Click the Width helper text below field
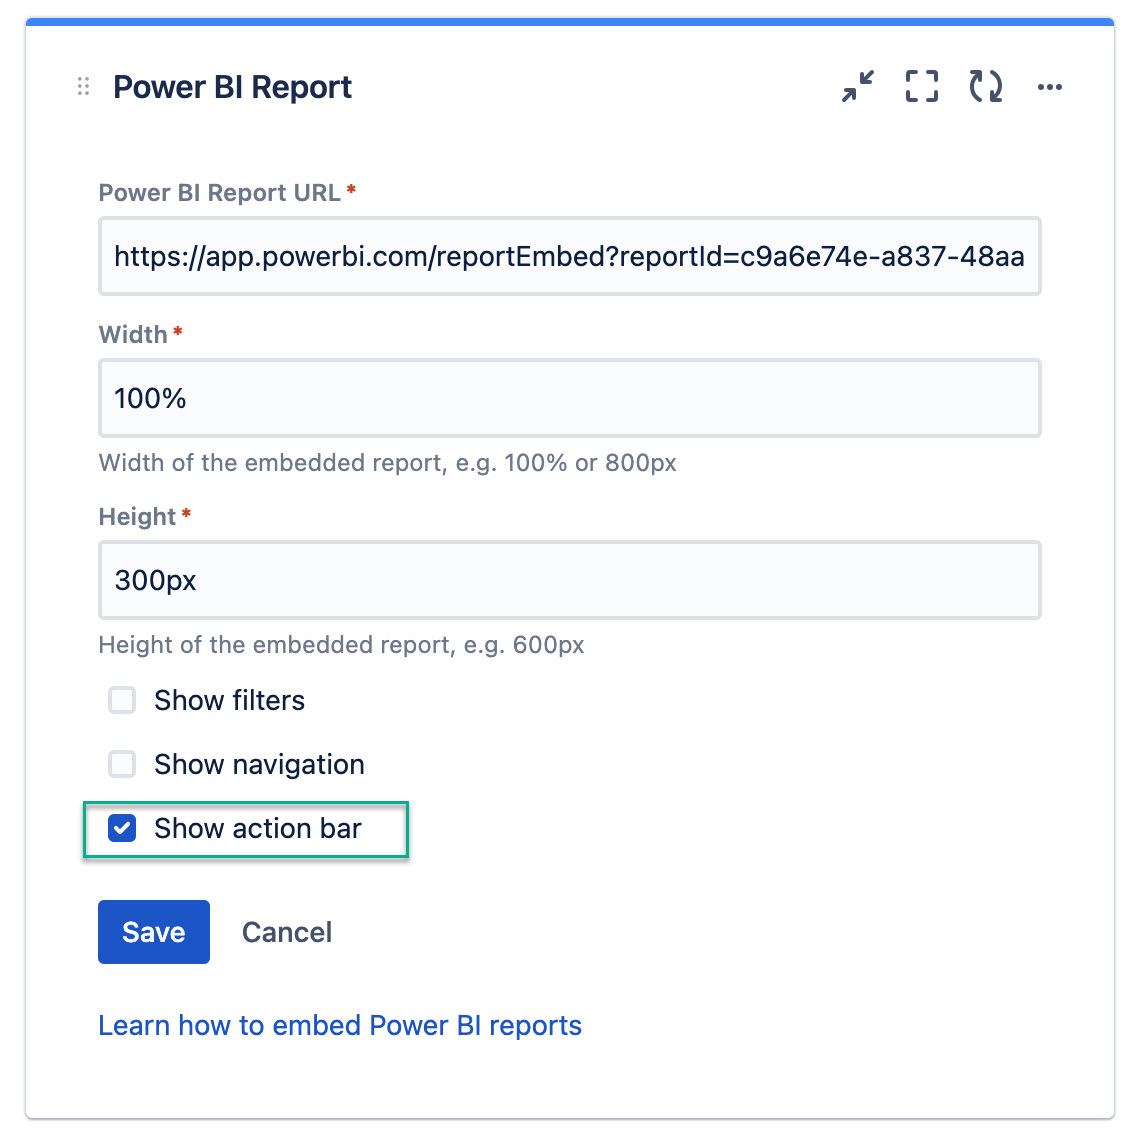1132x1136 pixels. click(x=387, y=463)
